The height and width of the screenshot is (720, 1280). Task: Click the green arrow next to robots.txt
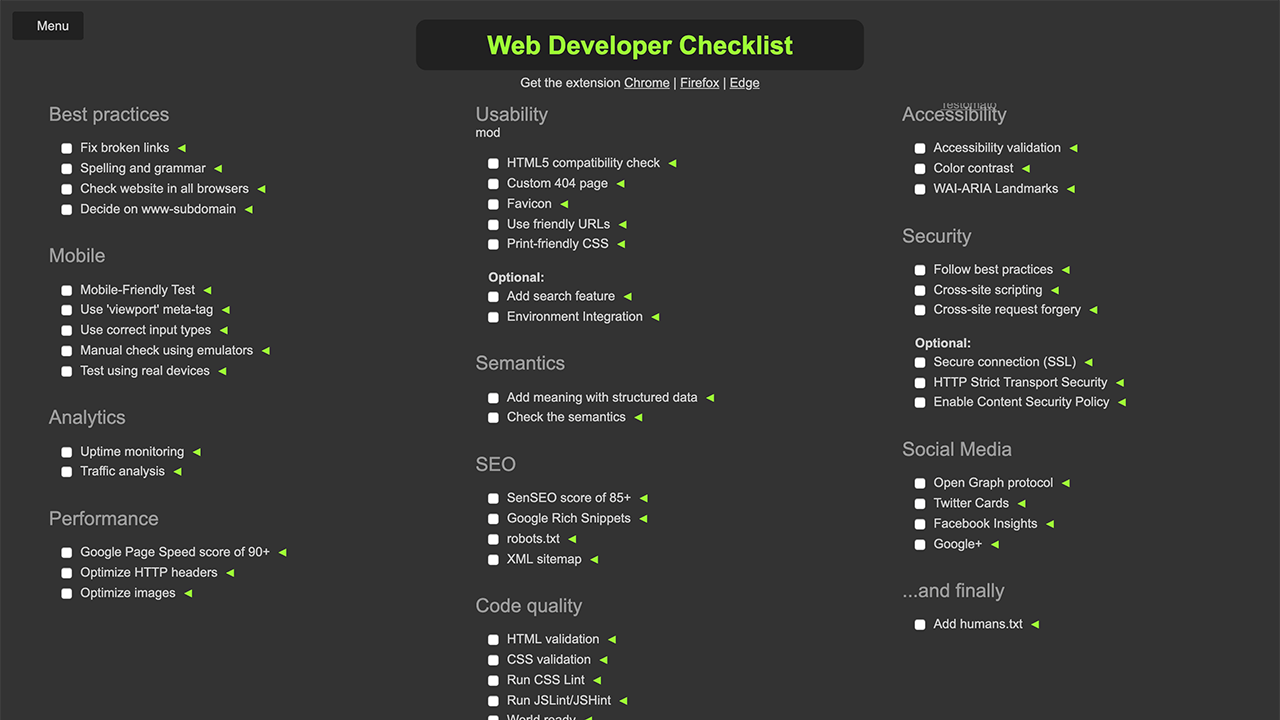tap(572, 539)
